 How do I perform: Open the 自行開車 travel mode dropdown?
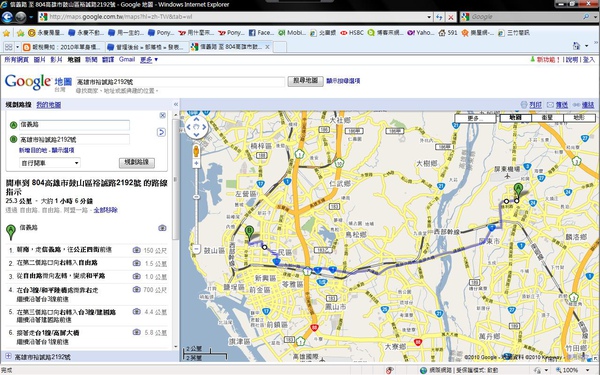(x=50, y=163)
